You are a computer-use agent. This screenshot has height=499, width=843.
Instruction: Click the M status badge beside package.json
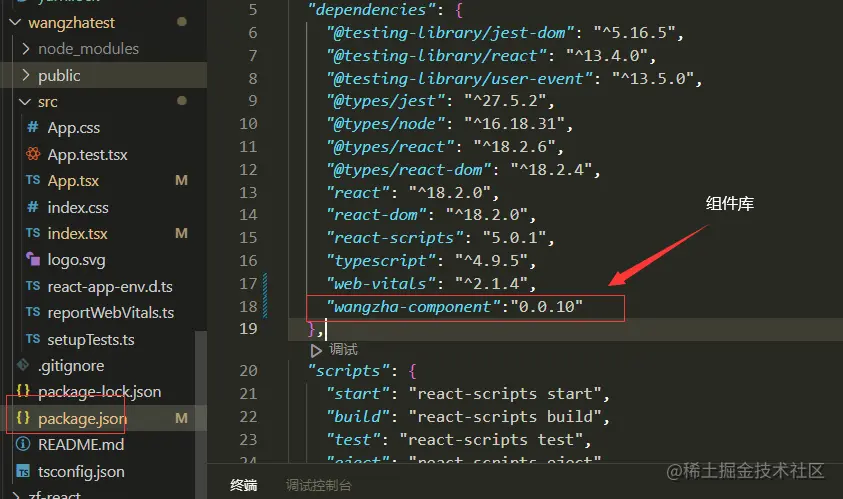[182, 418]
